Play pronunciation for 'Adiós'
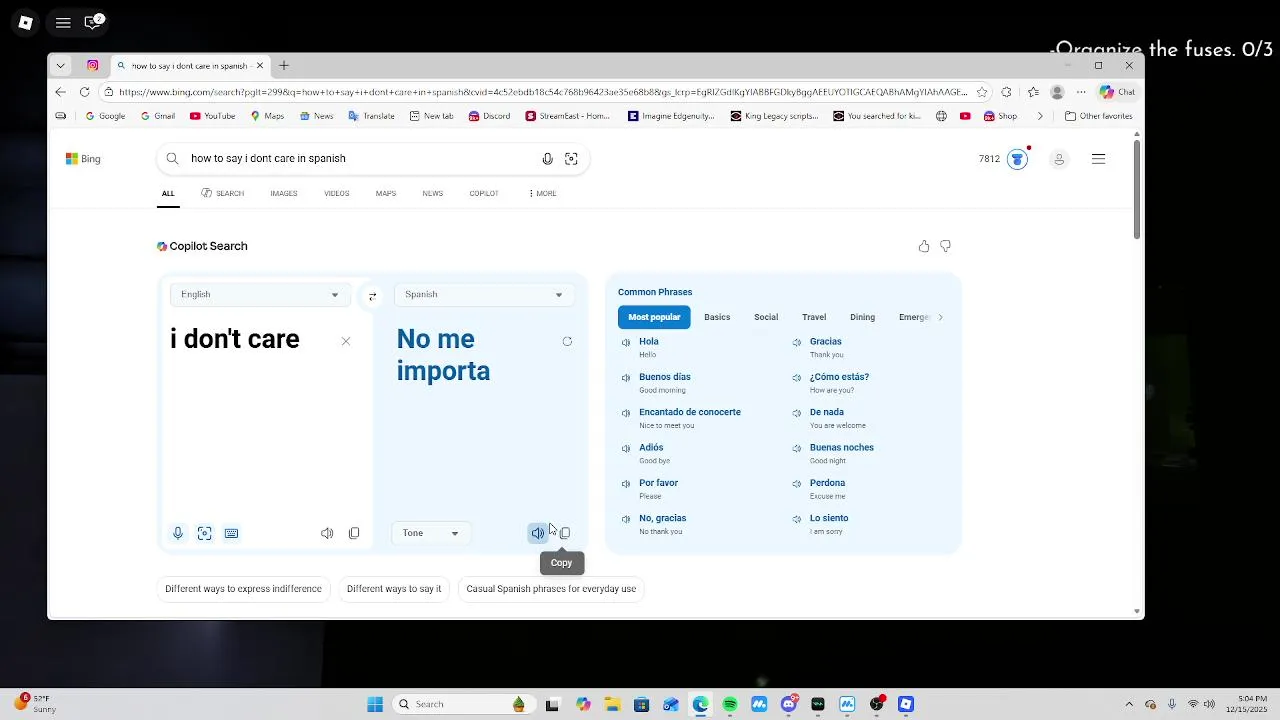Image resolution: width=1280 pixels, height=720 pixels. [x=626, y=448]
